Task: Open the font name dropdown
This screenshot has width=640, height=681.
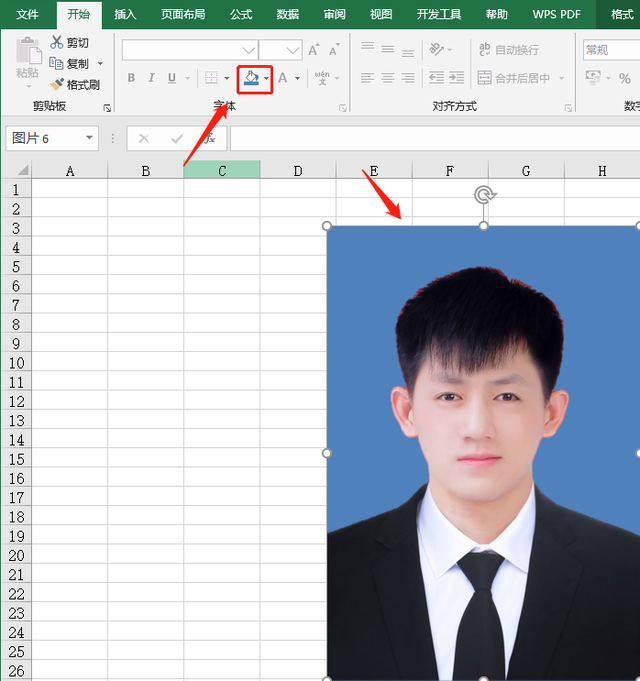Action: click(249, 50)
